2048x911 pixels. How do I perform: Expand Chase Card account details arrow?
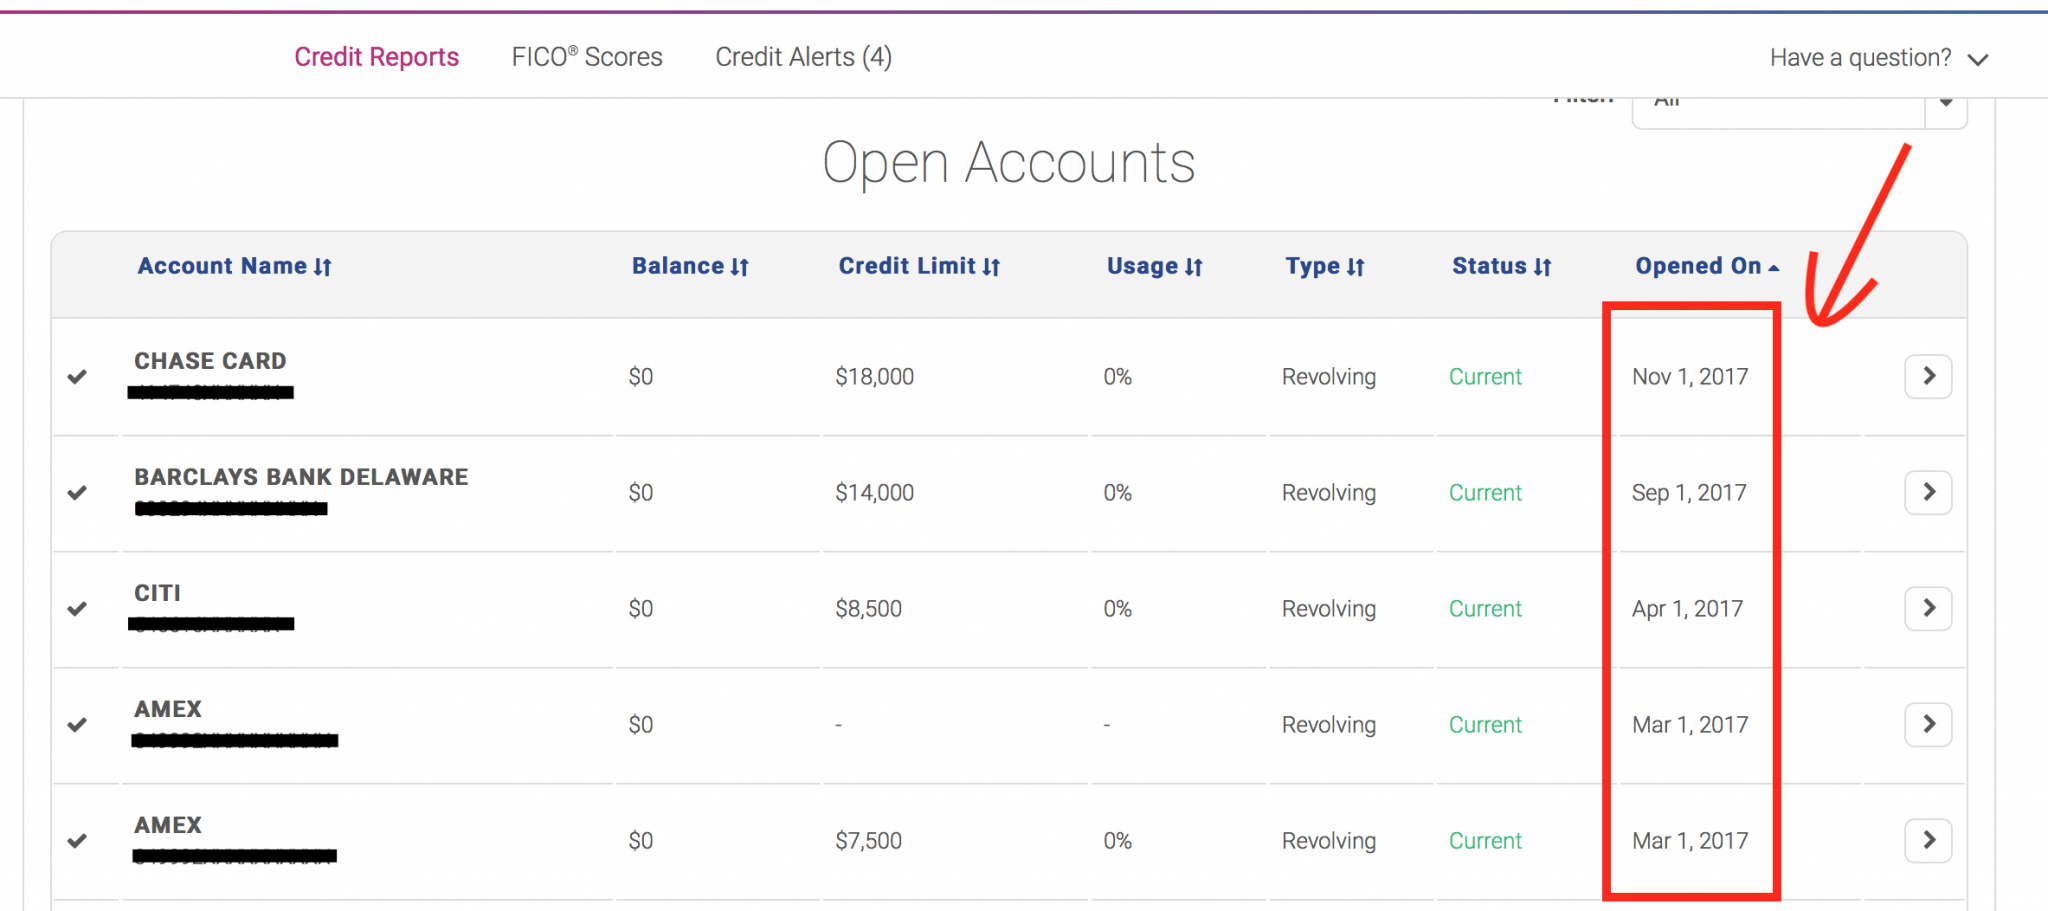point(1928,376)
